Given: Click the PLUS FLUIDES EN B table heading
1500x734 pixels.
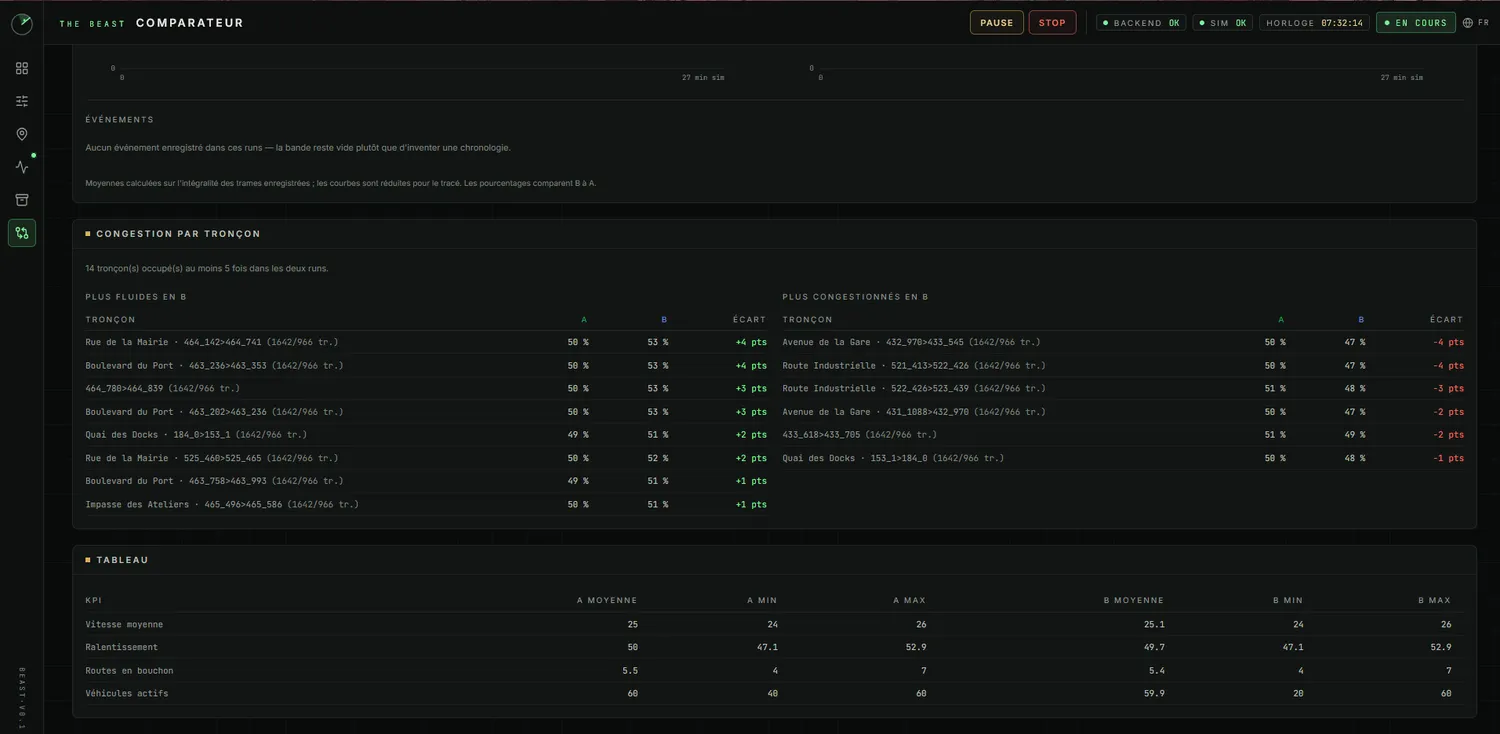Looking at the screenshot, I should tap(136, 297).
